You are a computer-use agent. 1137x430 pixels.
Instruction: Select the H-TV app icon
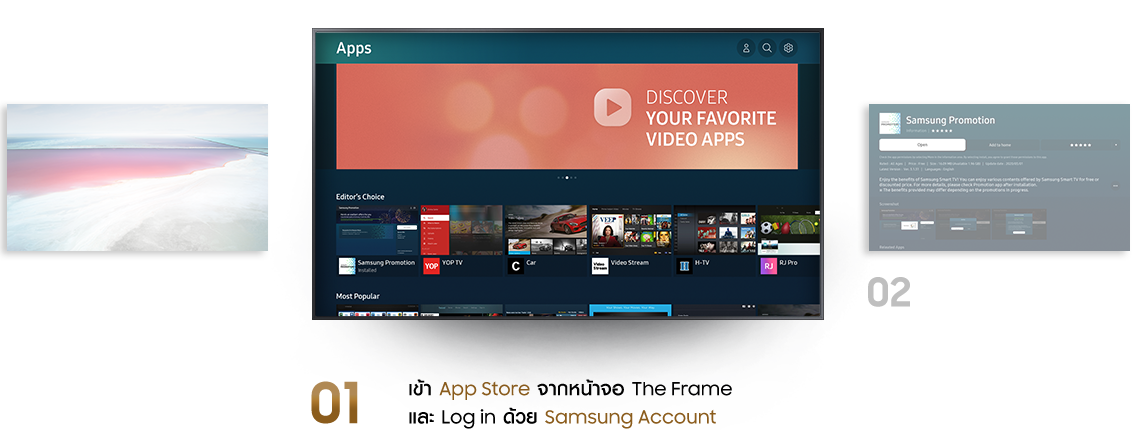pos(684,266)
